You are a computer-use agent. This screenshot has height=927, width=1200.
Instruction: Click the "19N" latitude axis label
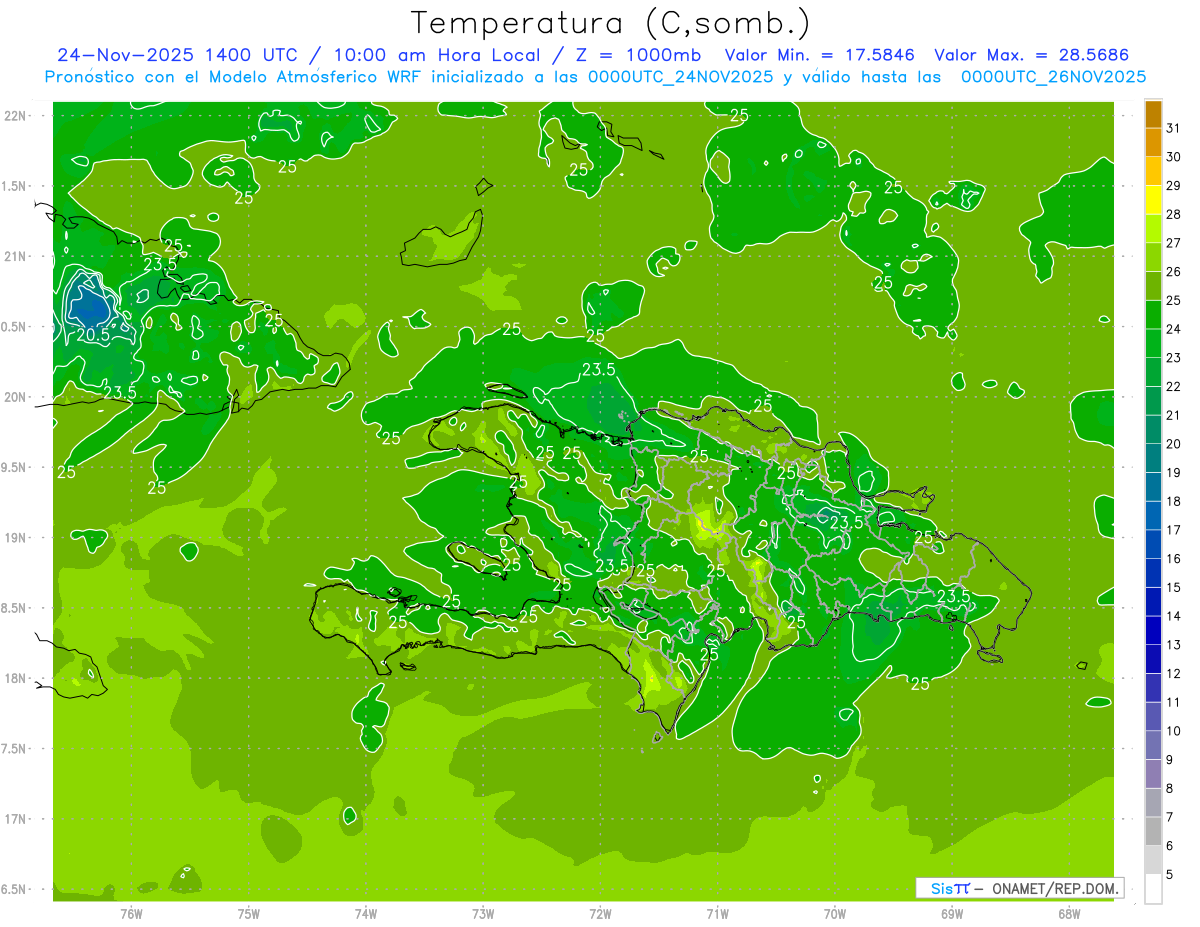15,538
